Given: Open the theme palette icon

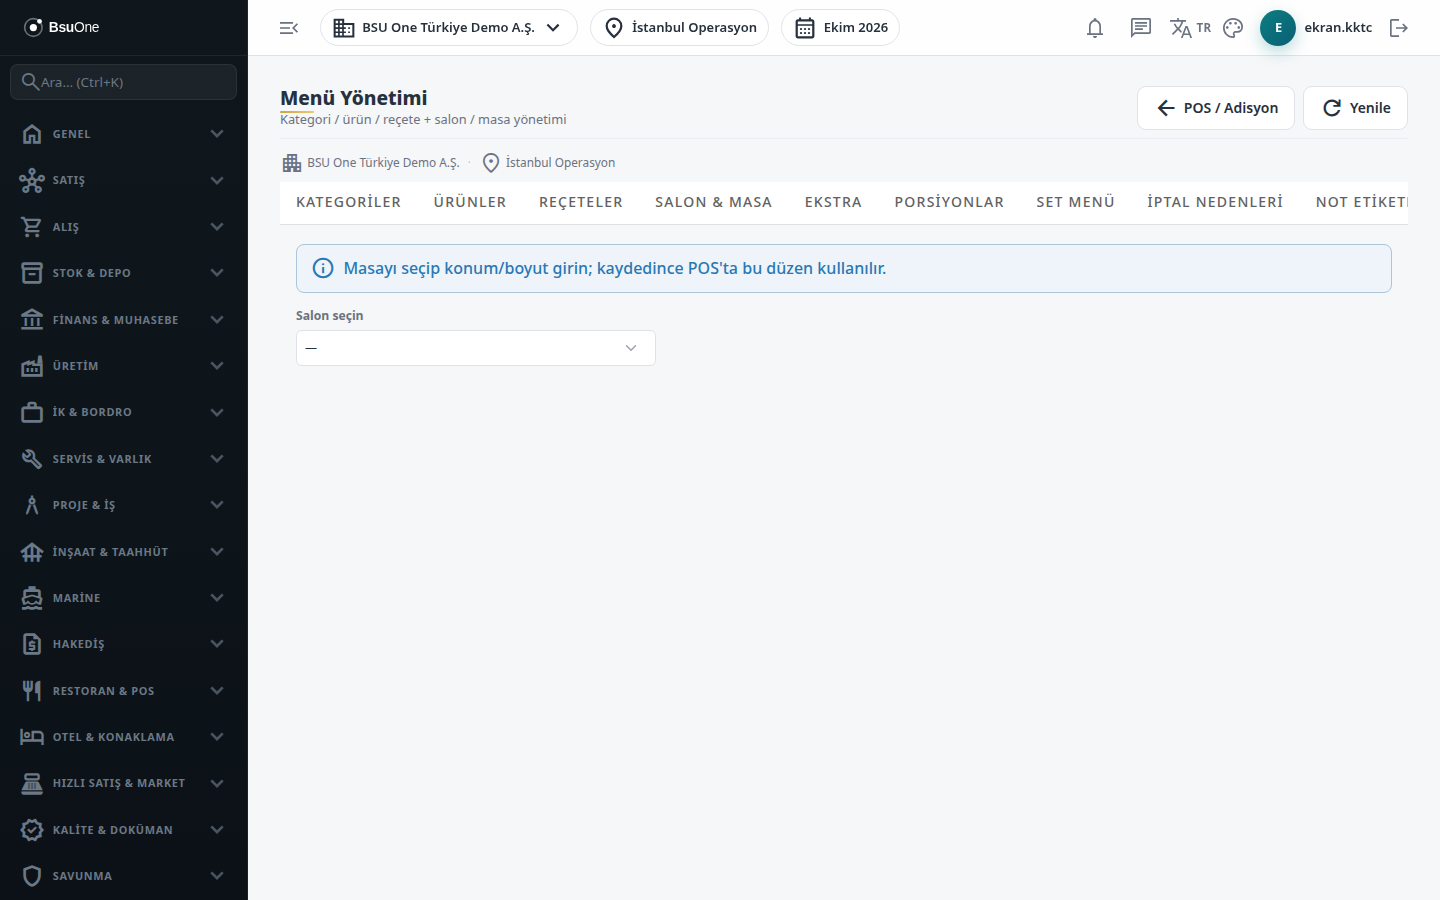Looking at the screenshot, I should click(1233, 28).
